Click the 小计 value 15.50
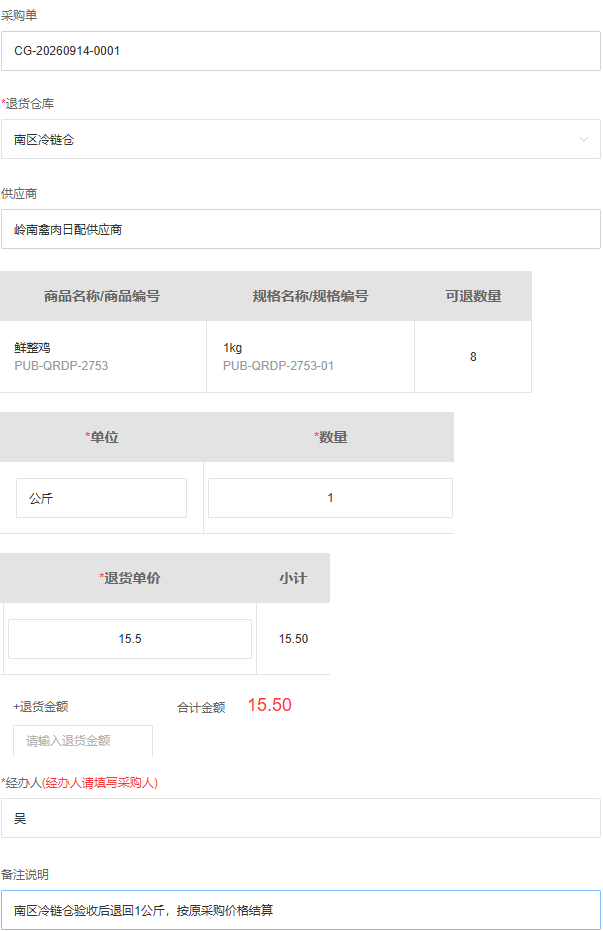The image size is (603, 931). click(294, 639)
